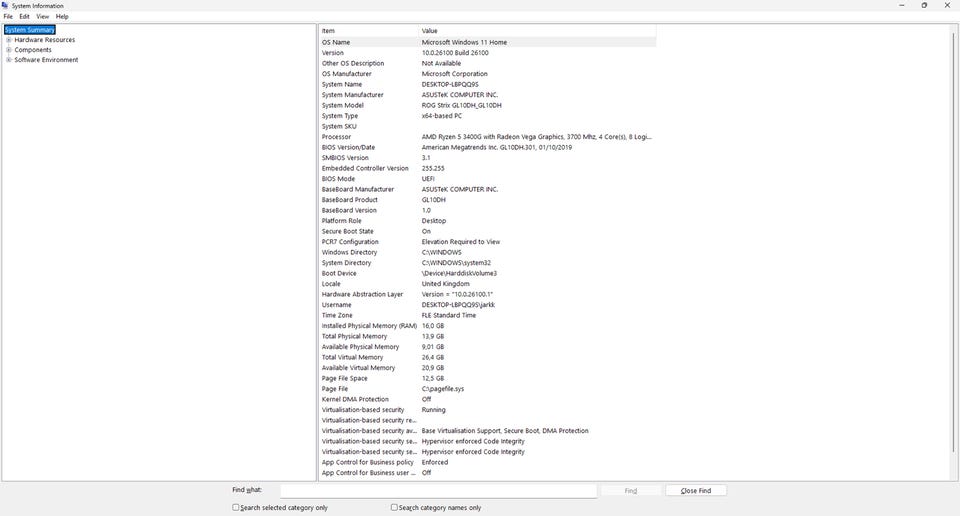Select the Boot Device row
This screenshot has height=516, width=960.
tap(487, 274)
